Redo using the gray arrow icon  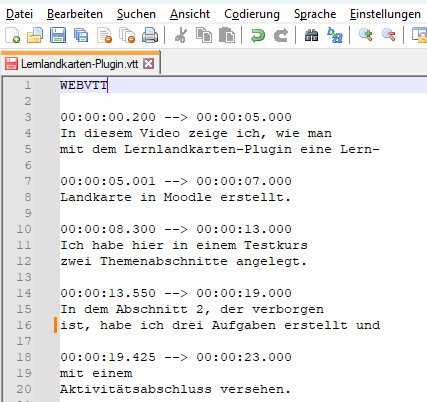pos(281,35)
